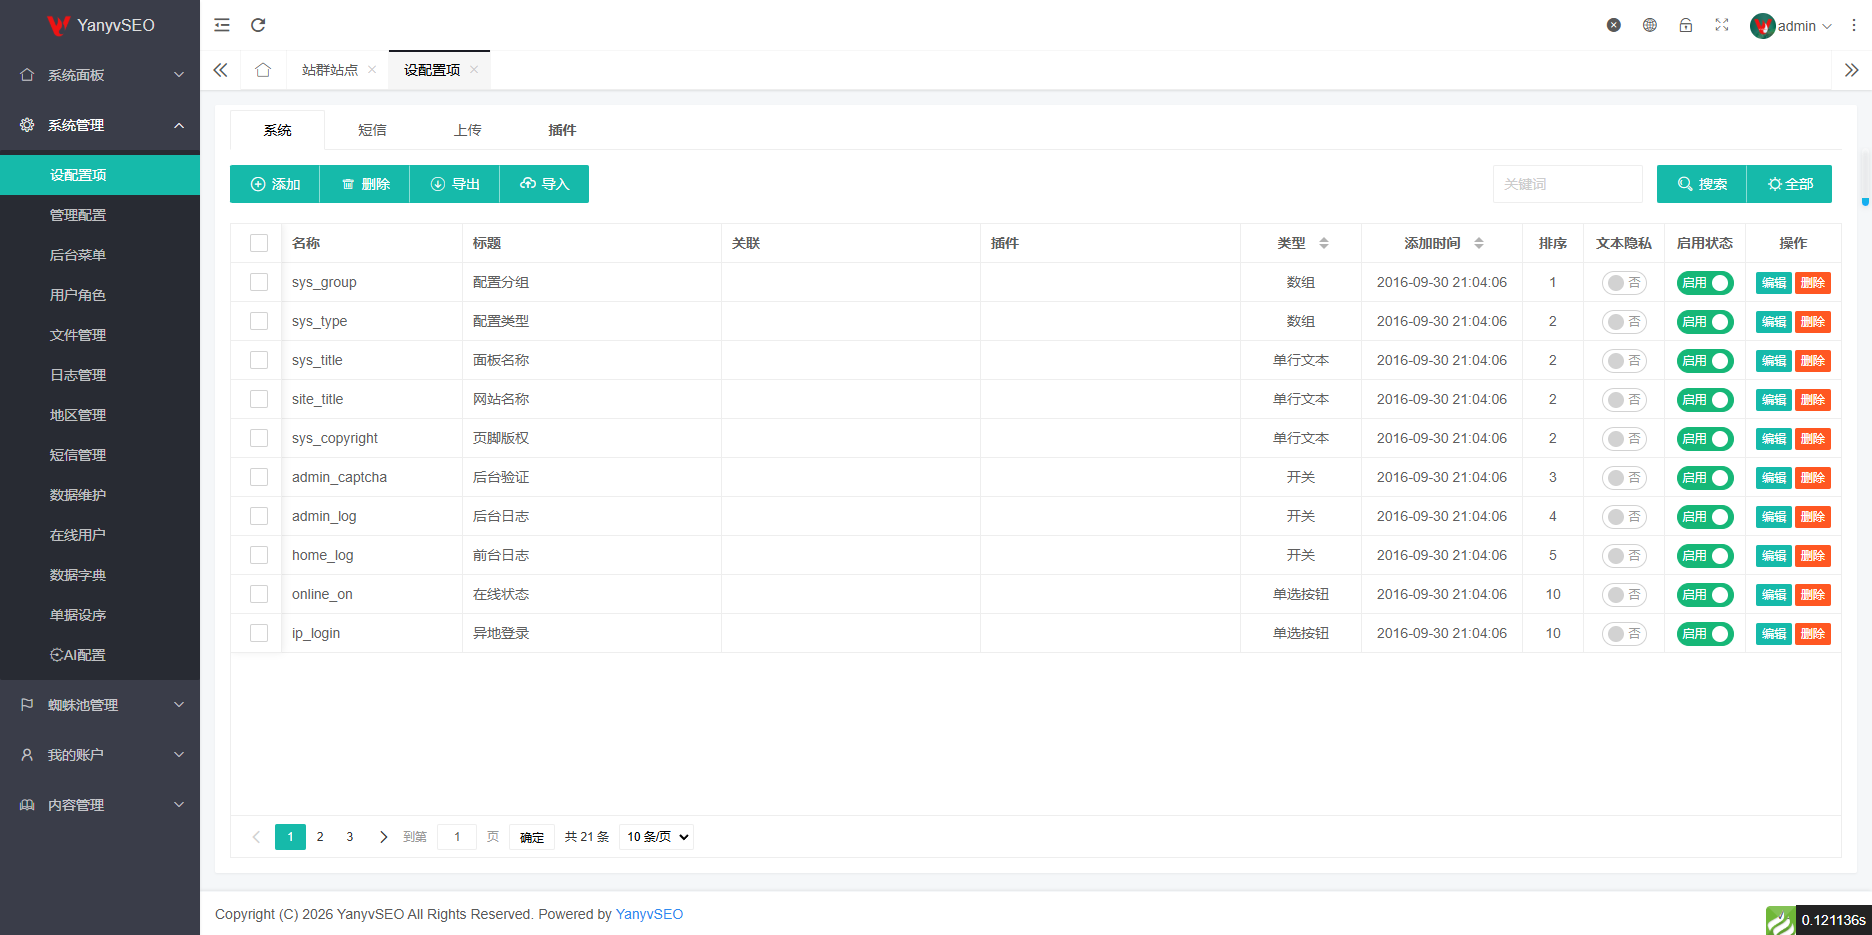This screenshot has height=935, width=1872.
Task: Click the 导出 button
Action: click(455, 184)
